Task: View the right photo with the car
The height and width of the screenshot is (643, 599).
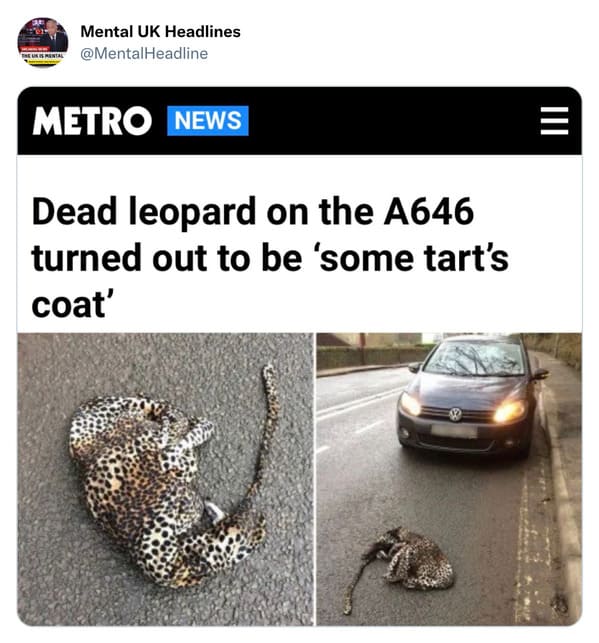Action: (449, 479)
